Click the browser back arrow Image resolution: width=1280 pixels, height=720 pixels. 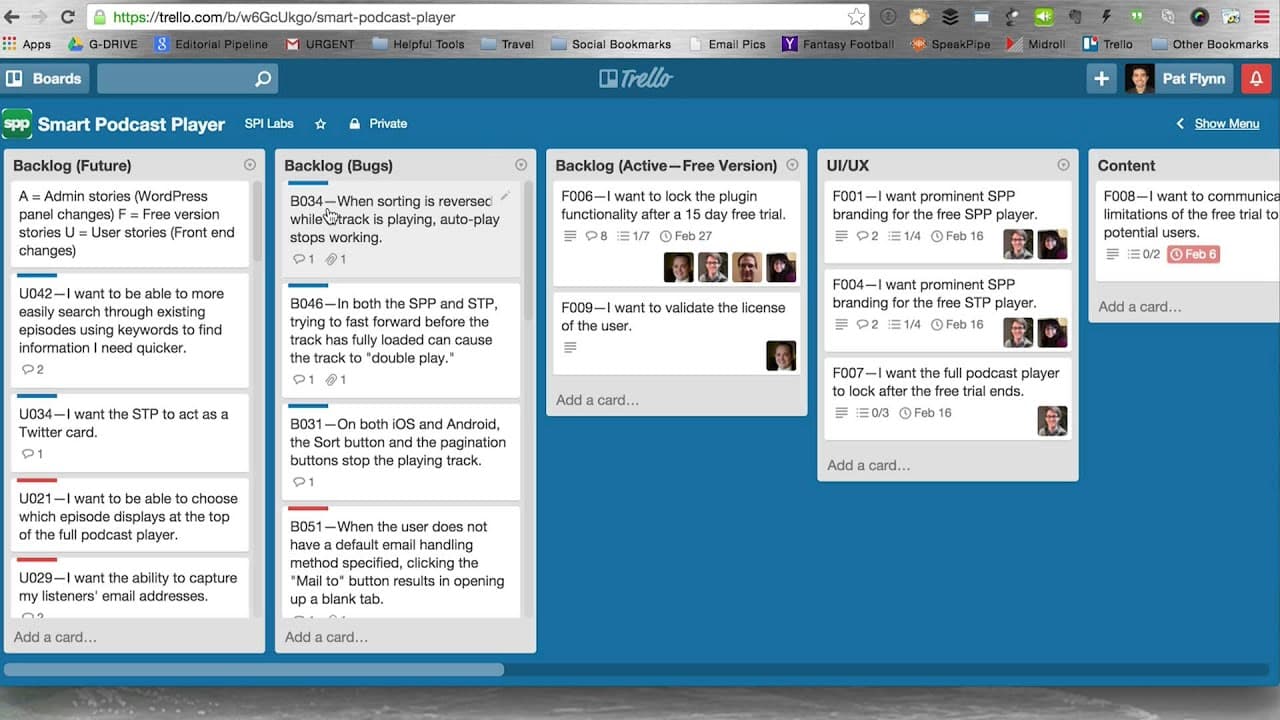point(13,17)
